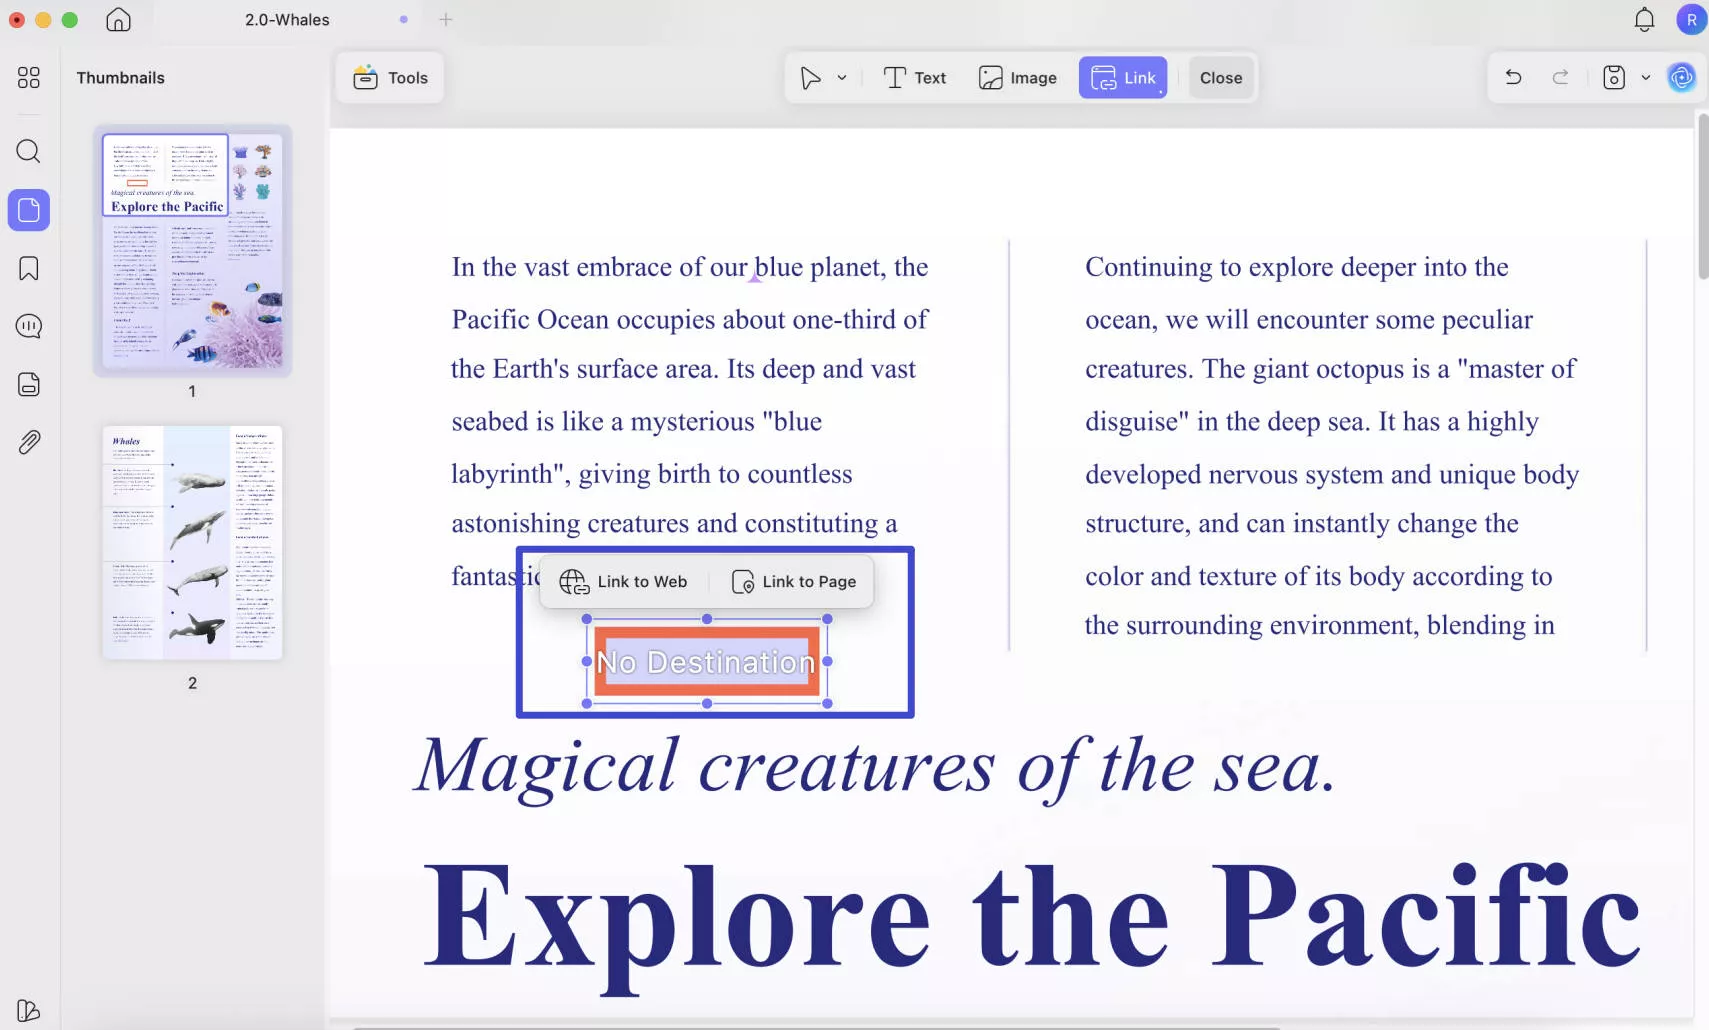Redo the last action

pyautogui.click(x=1560, y=77)
